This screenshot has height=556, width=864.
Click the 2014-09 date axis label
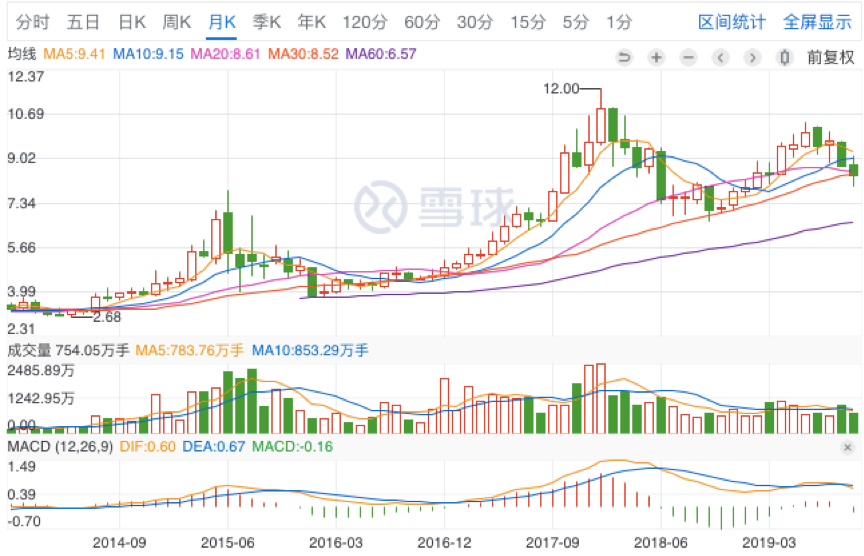tap(119, 543)
